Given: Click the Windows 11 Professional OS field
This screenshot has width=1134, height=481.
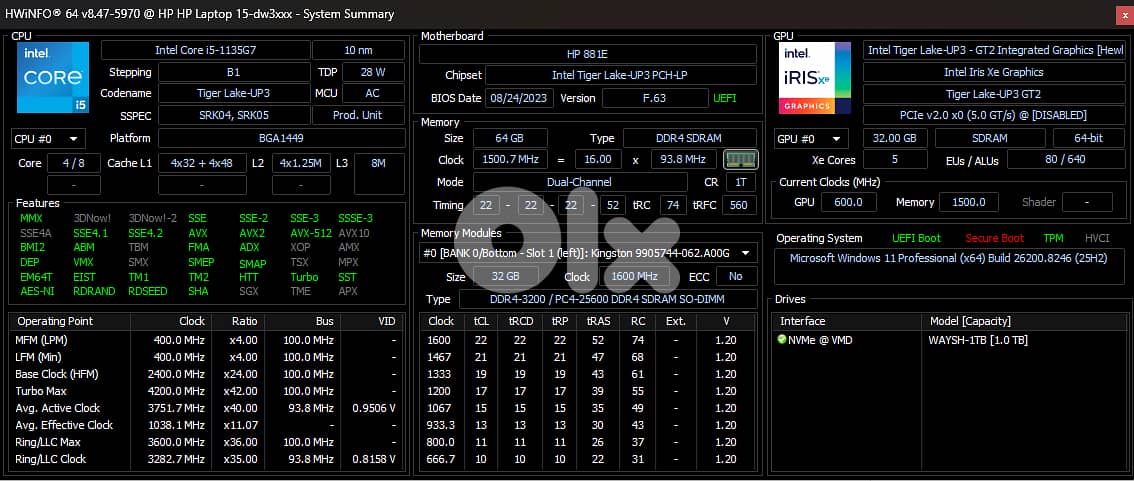Looking at the screenshot, I should click(x=949, y=267).
